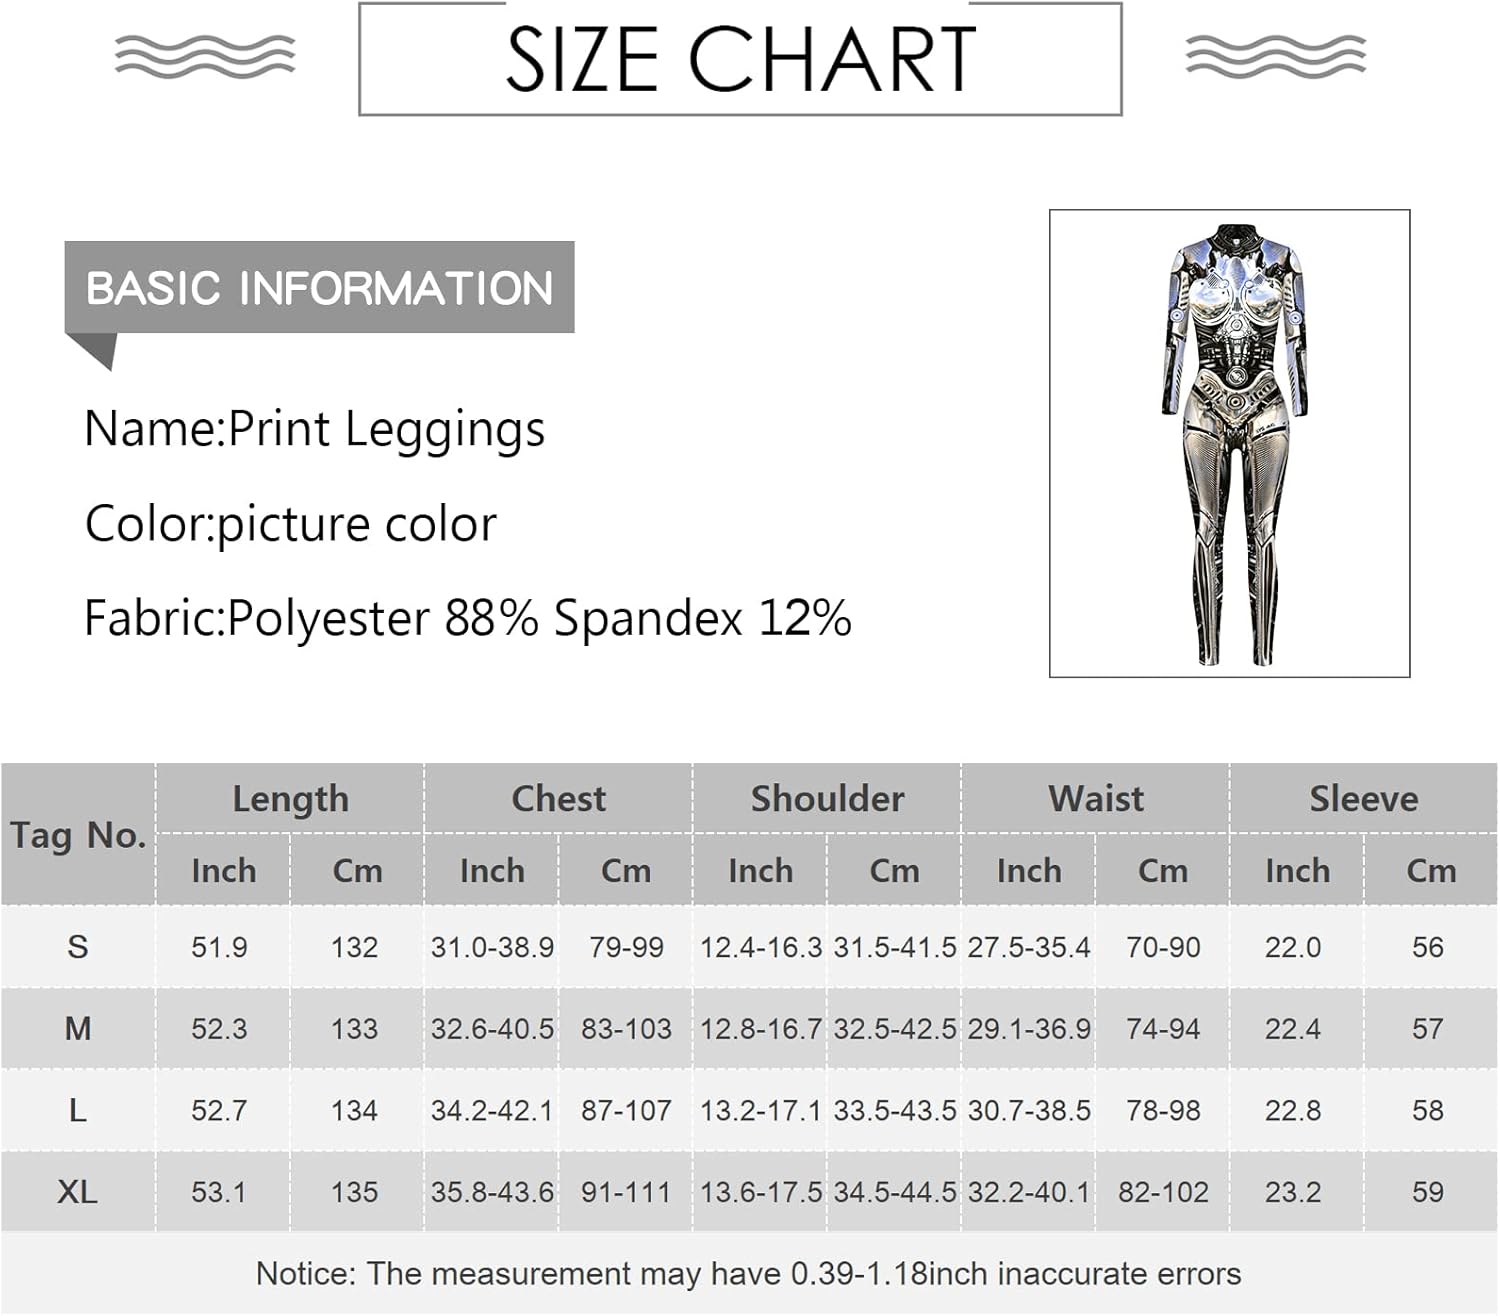The image size is (1500, 1316).
Task: Click the Tag No. column header
Action: (x=78, y=835)
